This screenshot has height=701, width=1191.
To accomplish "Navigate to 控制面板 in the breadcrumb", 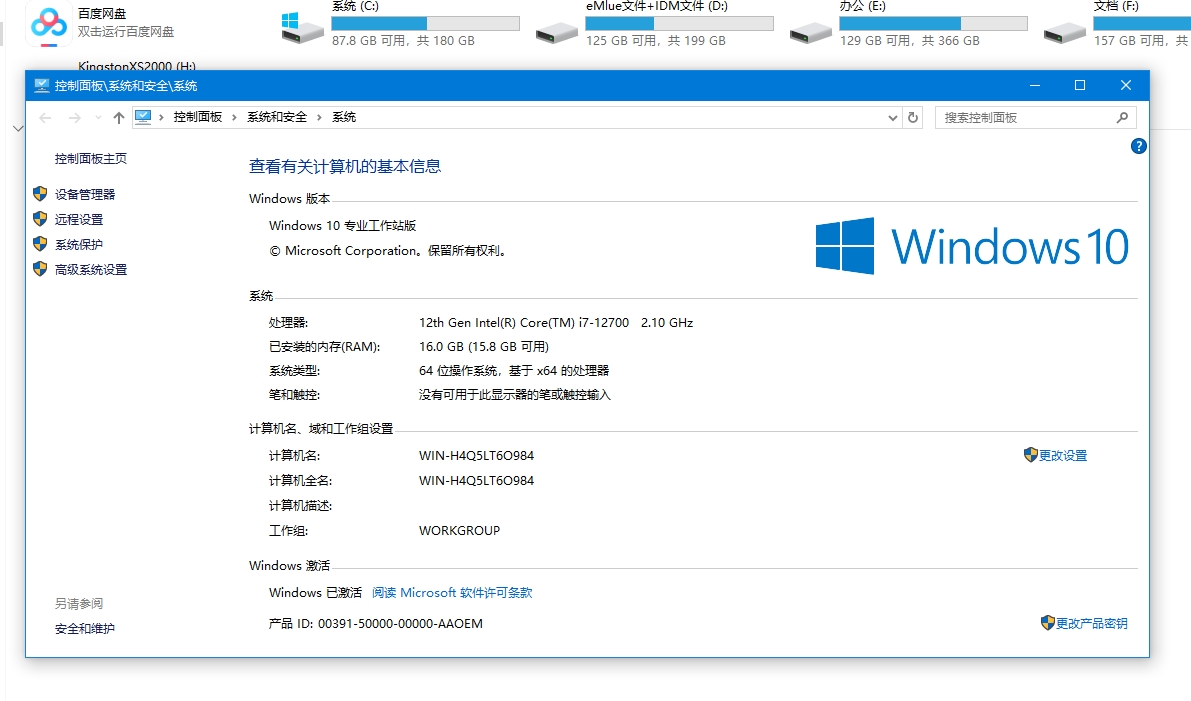I will pyautogui.click(x=197, y=117).
